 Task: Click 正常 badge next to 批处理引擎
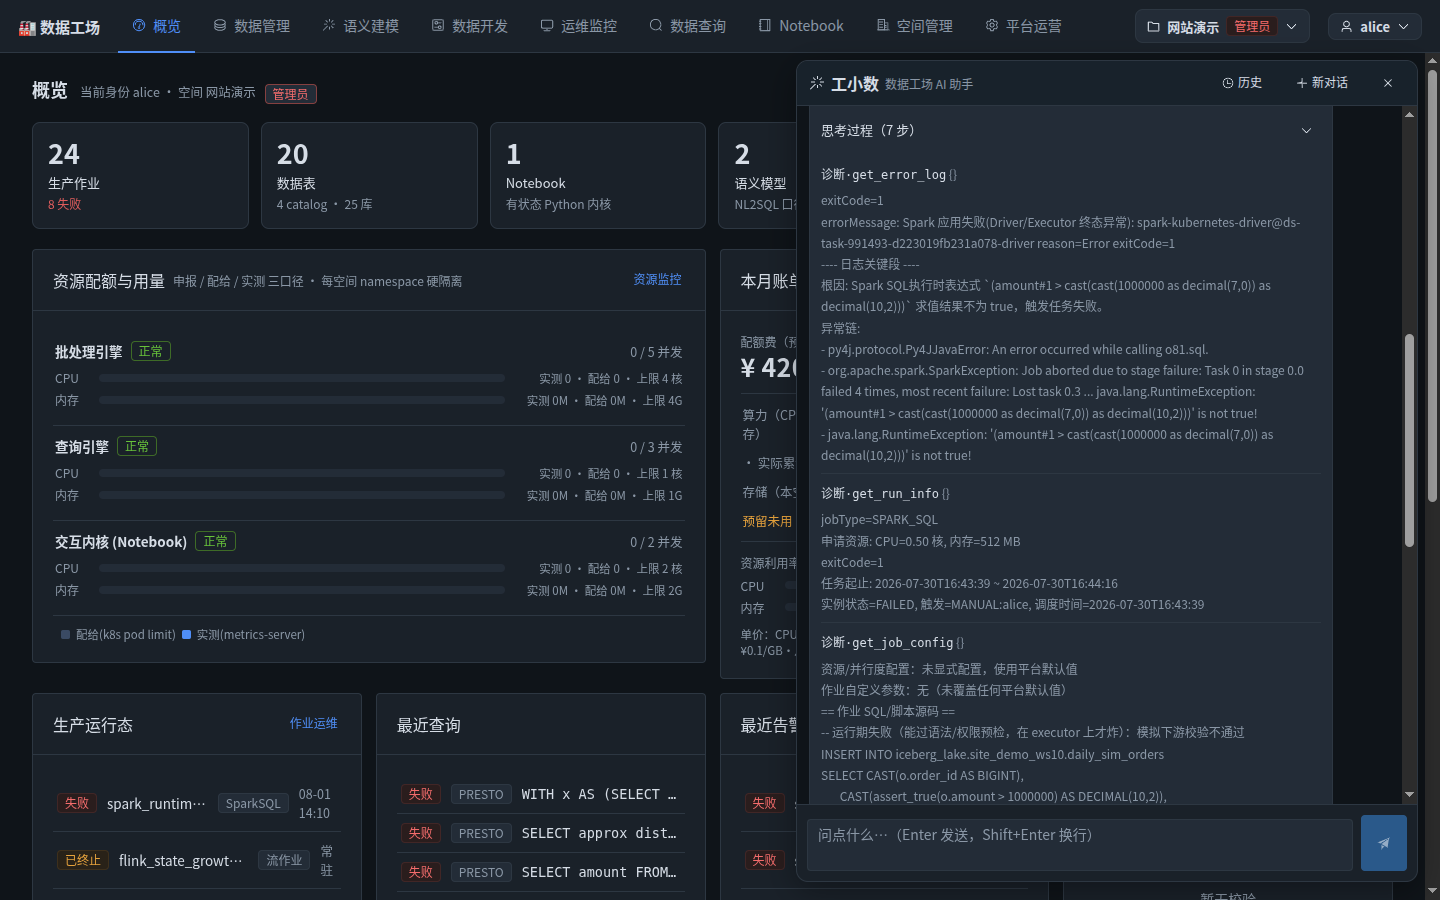(x=150, y=352)
